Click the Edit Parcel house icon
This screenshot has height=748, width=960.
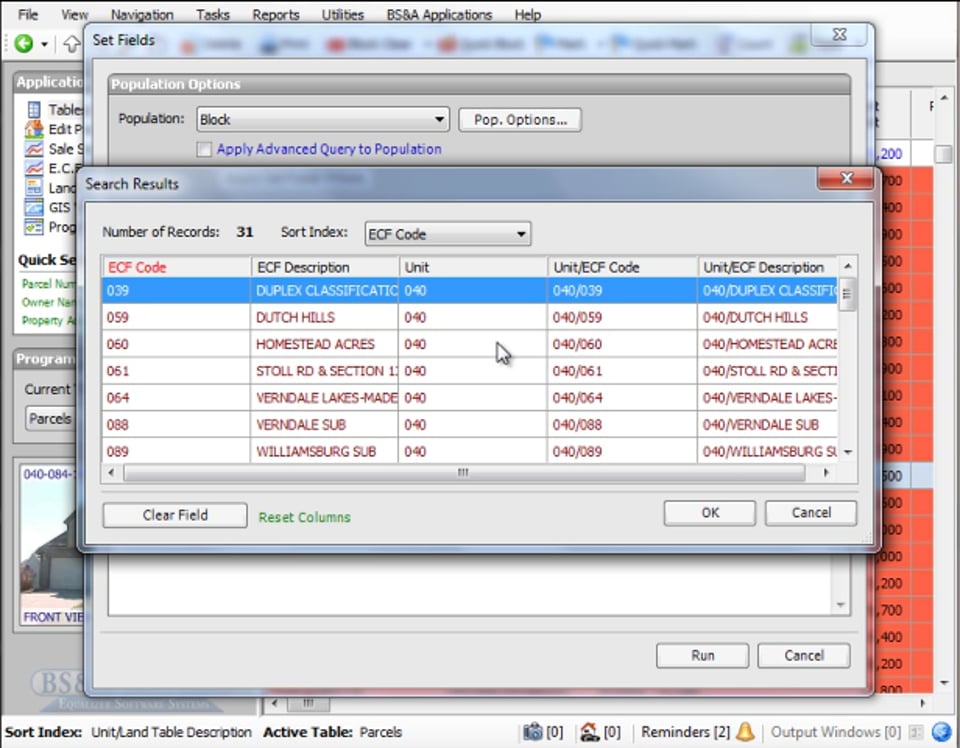point(34,129)
